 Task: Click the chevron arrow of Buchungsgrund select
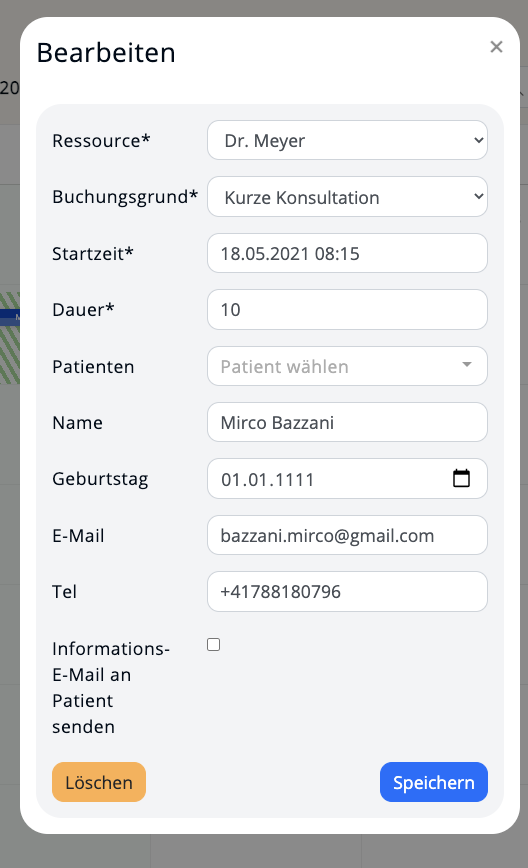pos(479,197)
